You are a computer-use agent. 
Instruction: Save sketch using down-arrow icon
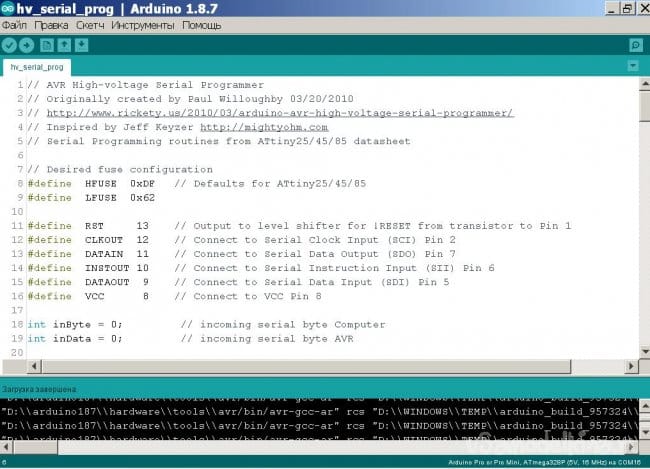click(82, 45)
